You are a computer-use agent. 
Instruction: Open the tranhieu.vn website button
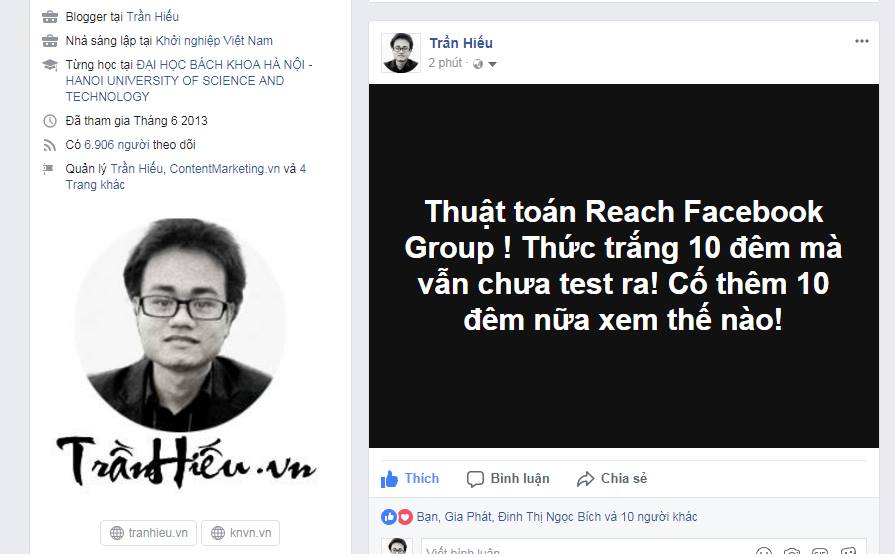(148, 533)
